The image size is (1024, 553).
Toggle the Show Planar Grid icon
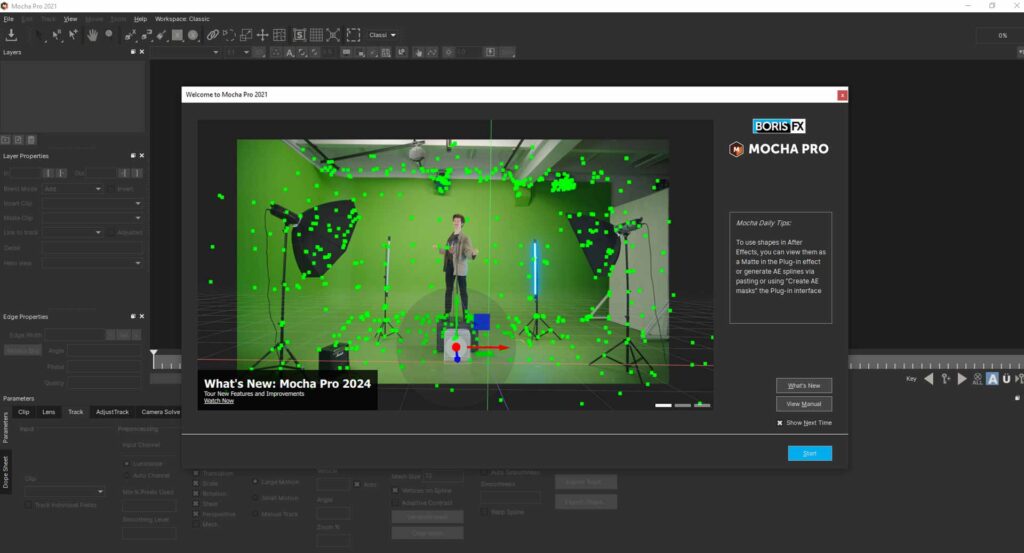(x=316, y=35)
